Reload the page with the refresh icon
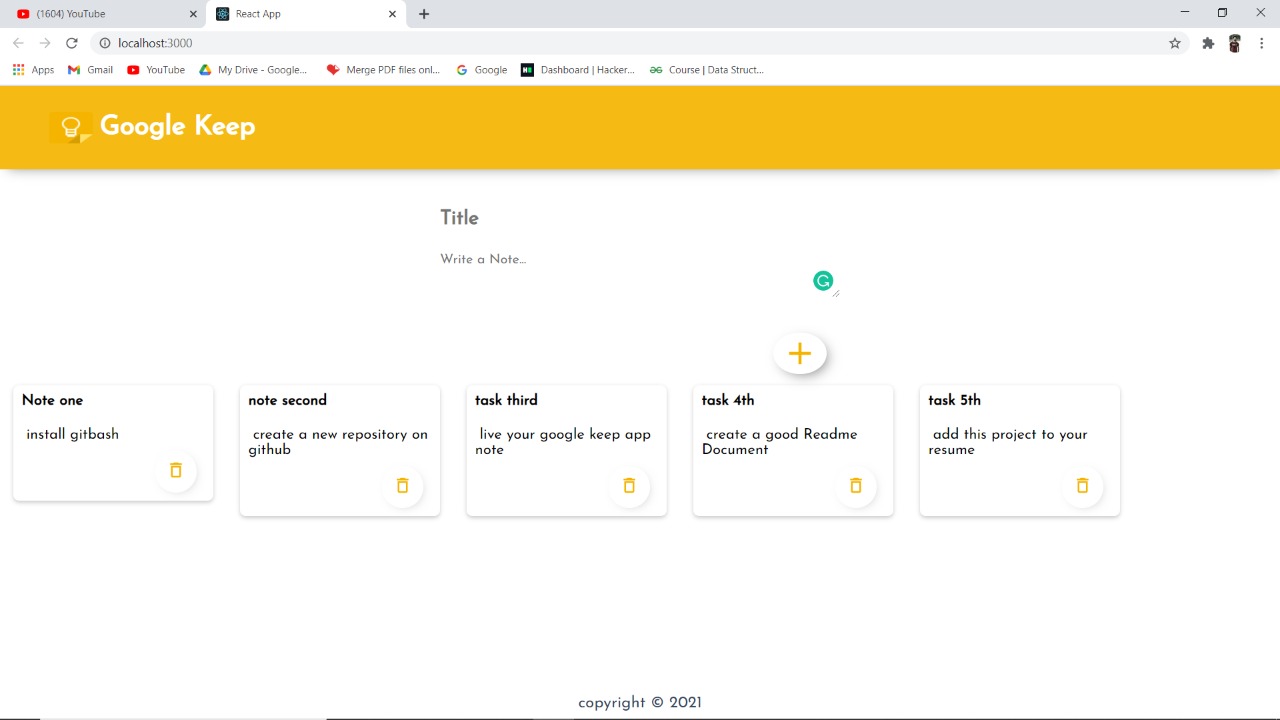Viewport: 1280px width, 720px height. point(71,43)
